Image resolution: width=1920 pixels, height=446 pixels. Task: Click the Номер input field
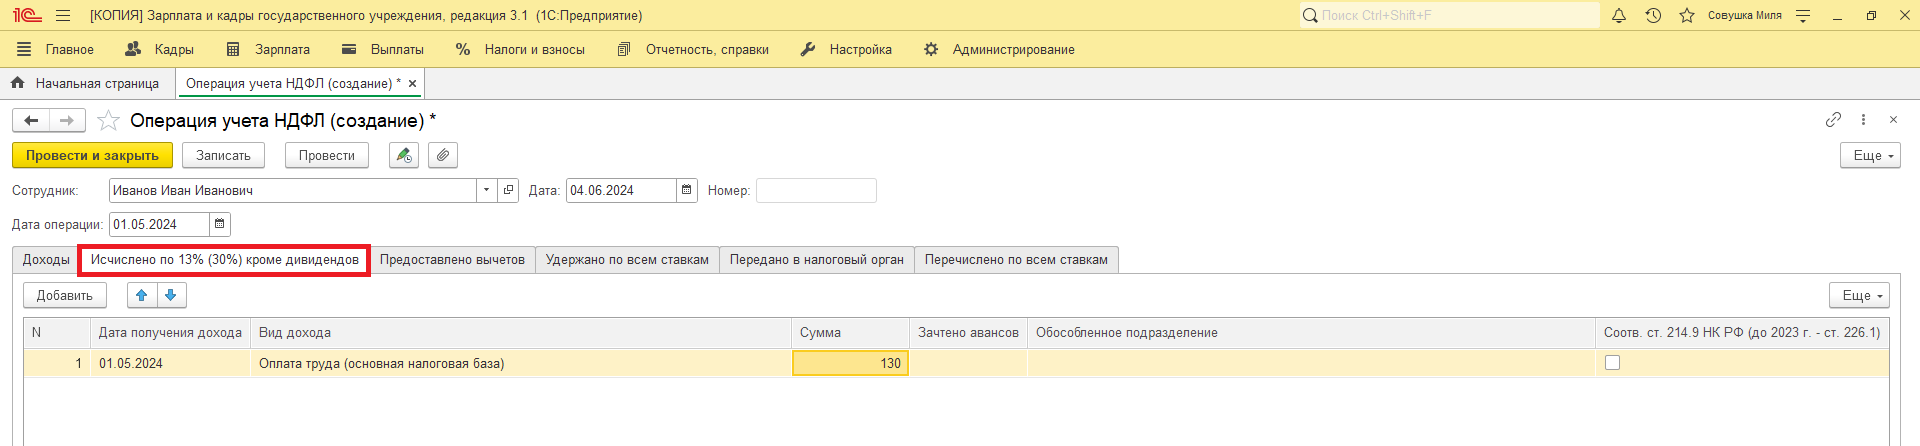coord(816,190)
